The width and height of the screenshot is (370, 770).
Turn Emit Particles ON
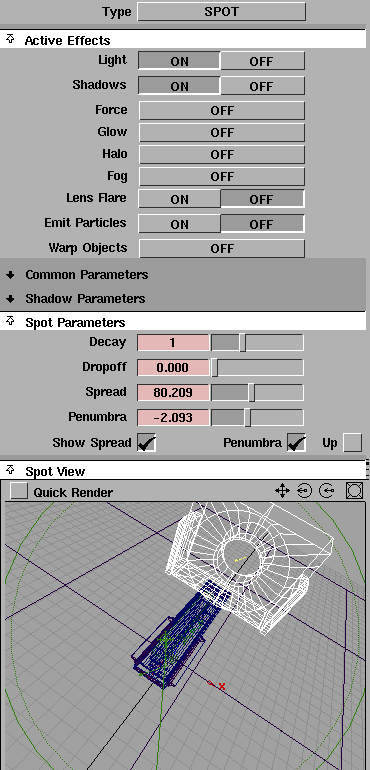(179, 224)
